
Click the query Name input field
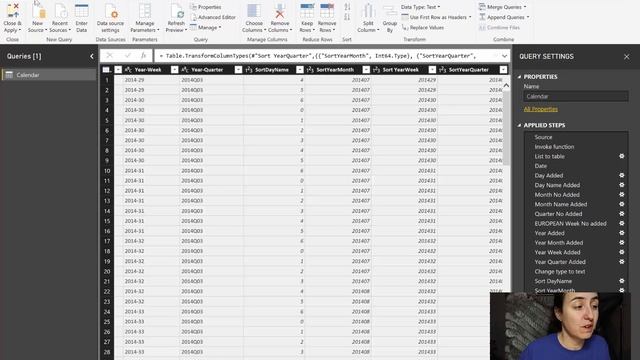576,96
